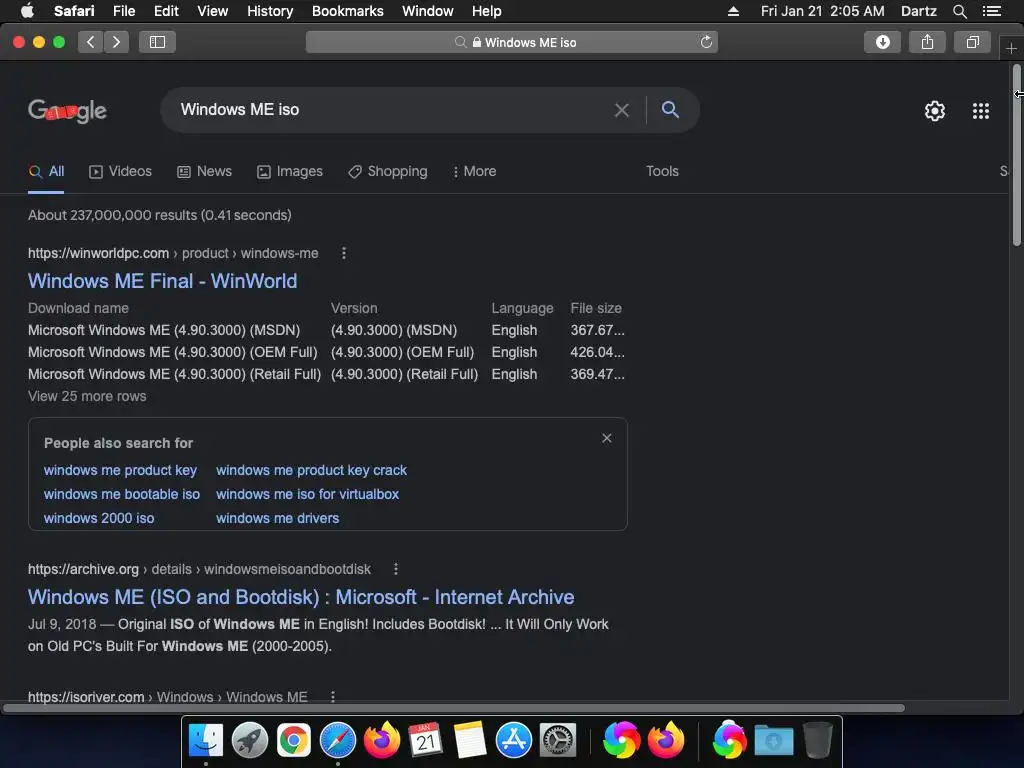Open the Safari menu

click(74, 11)
